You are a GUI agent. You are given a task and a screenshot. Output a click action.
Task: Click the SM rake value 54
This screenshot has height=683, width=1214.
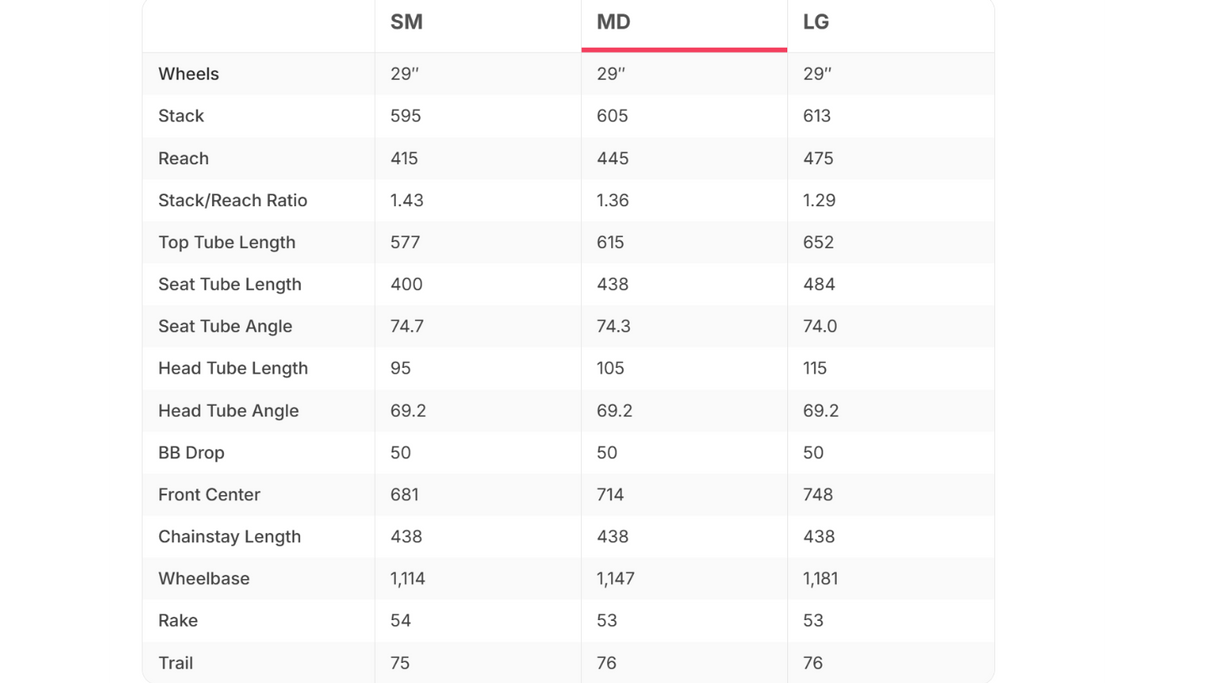pos(400,620)
